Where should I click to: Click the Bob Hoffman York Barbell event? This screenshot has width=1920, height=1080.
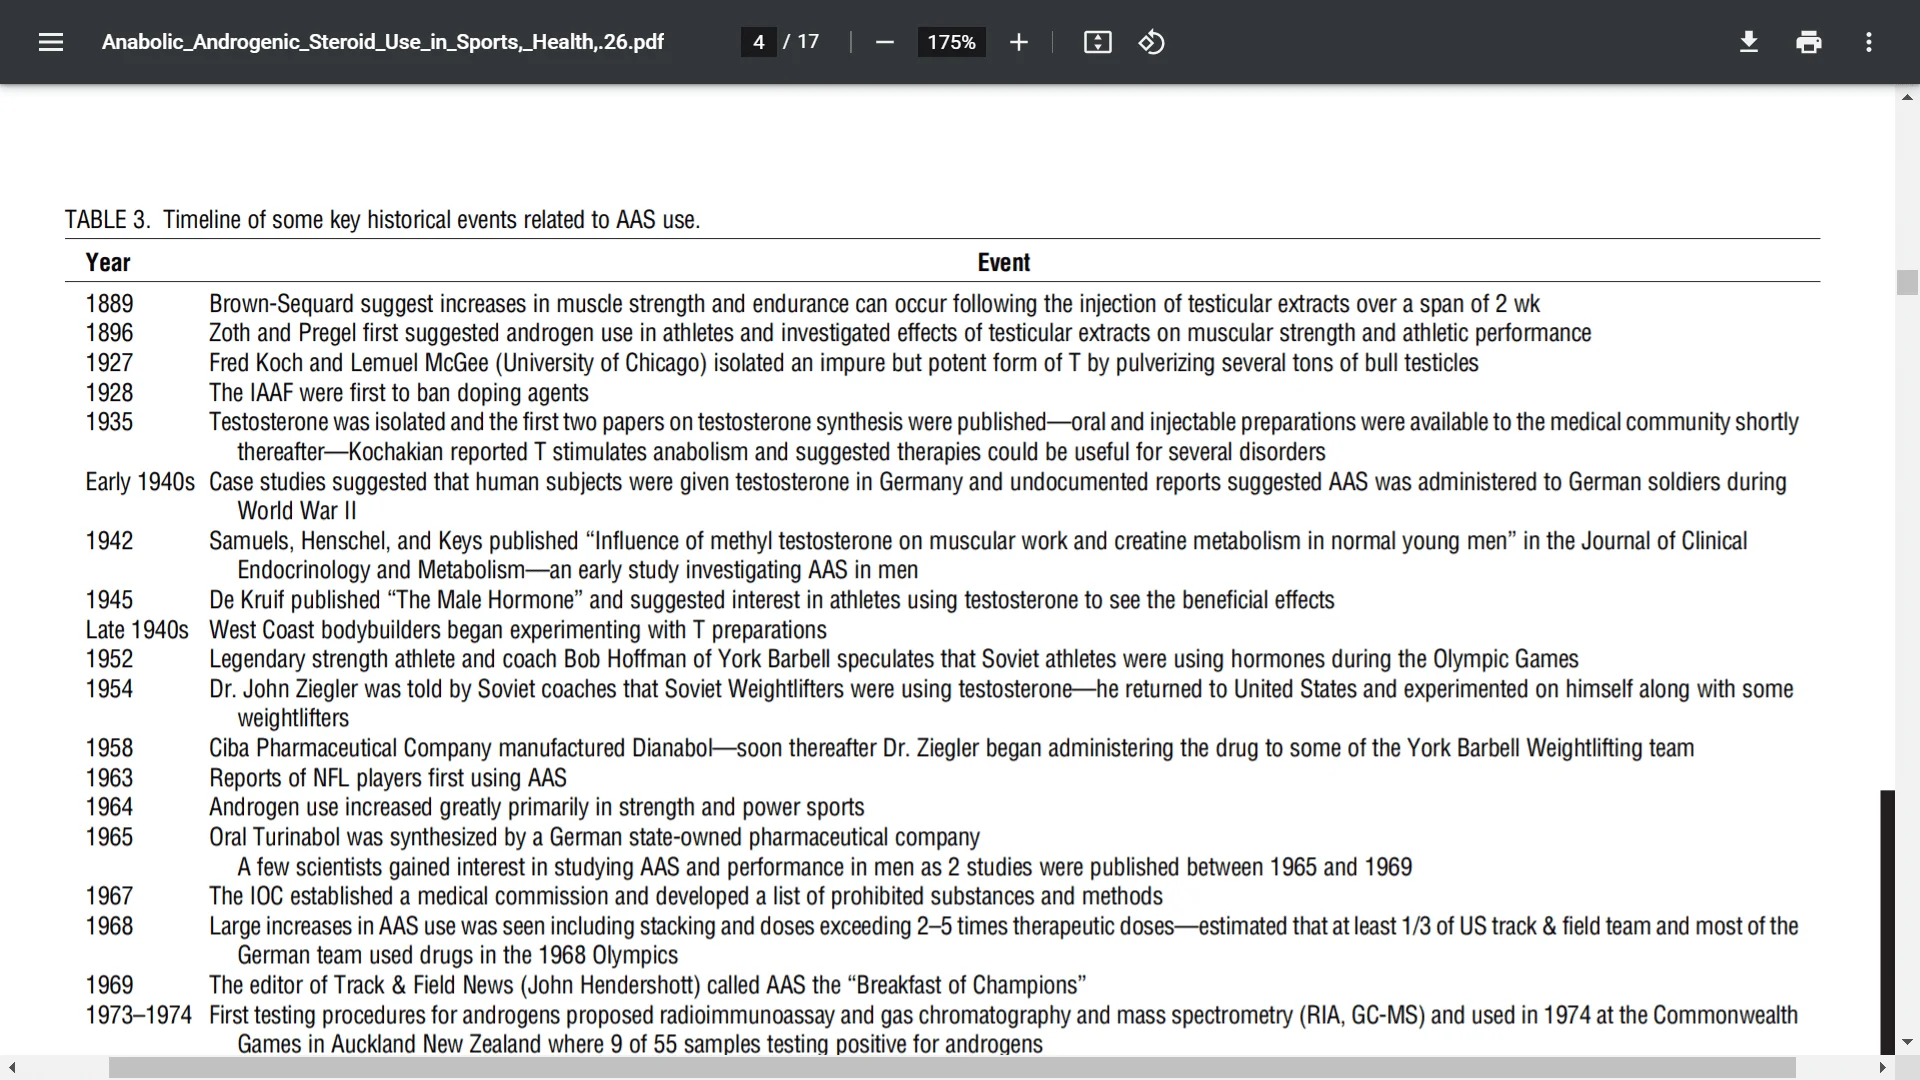pos(893,659)
